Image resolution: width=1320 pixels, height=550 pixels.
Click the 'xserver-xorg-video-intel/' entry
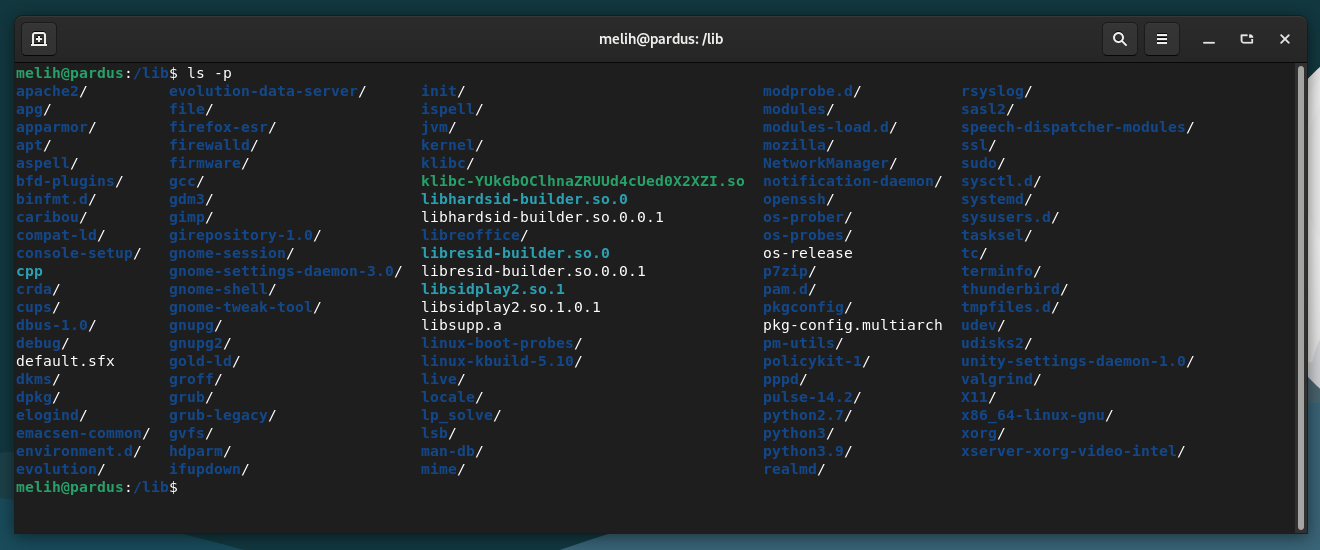pos(1073,451)
